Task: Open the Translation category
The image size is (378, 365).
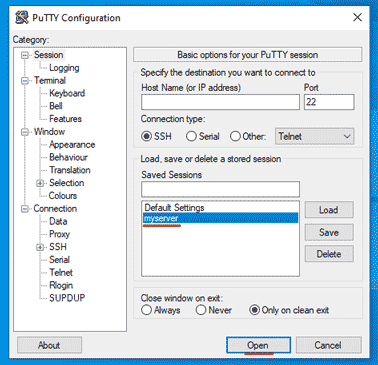Action: point(70,170)
